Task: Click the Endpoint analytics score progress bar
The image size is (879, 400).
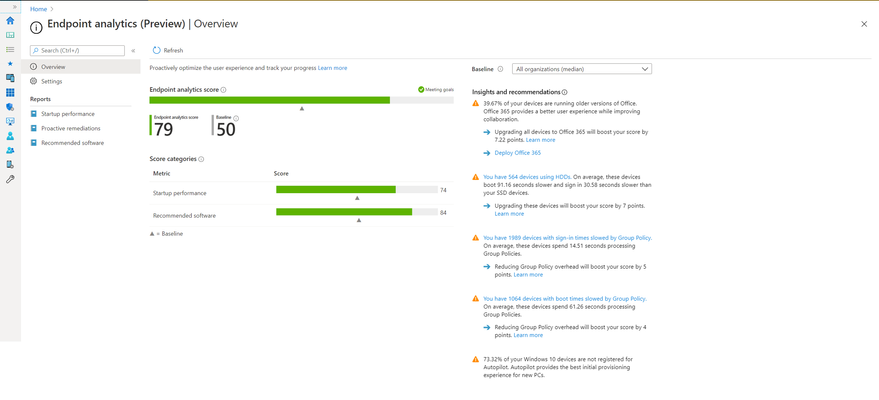Action: point(302,100)
